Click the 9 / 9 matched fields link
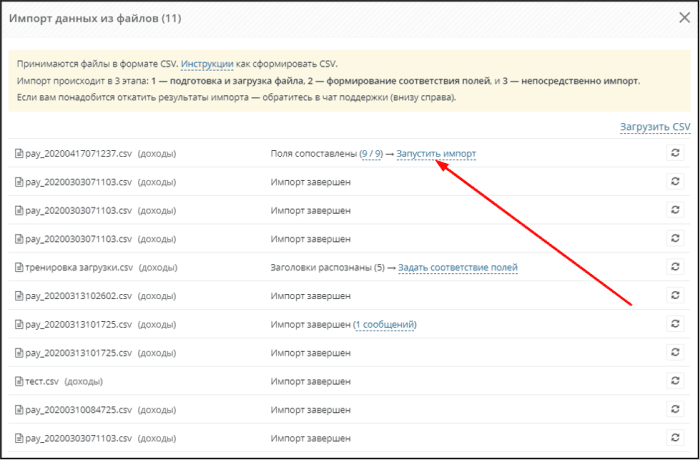 371,154
